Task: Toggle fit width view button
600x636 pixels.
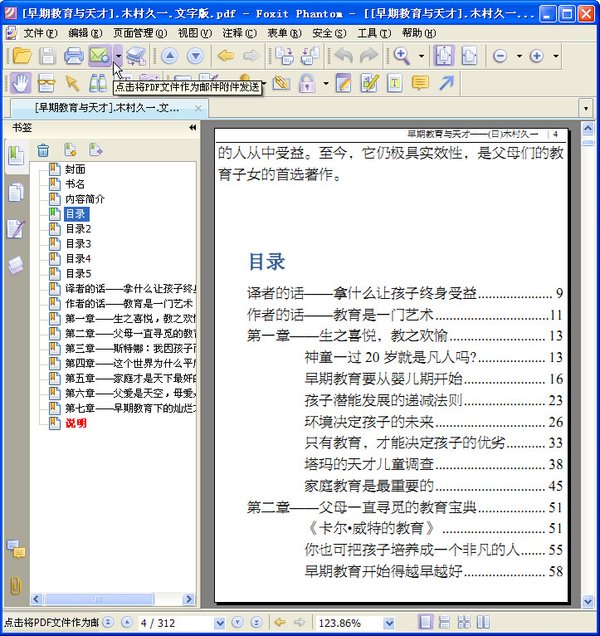Action: (x=469, y=56)
